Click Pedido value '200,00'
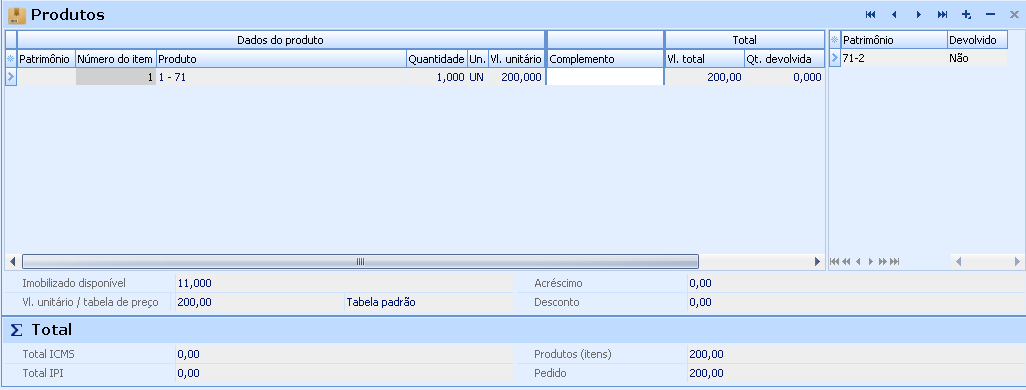 (706, 374)
